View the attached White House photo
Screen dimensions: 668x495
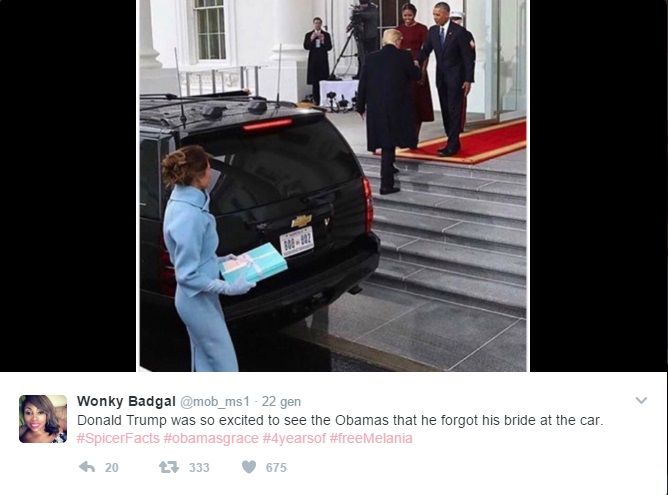click(x=333, y=186)
